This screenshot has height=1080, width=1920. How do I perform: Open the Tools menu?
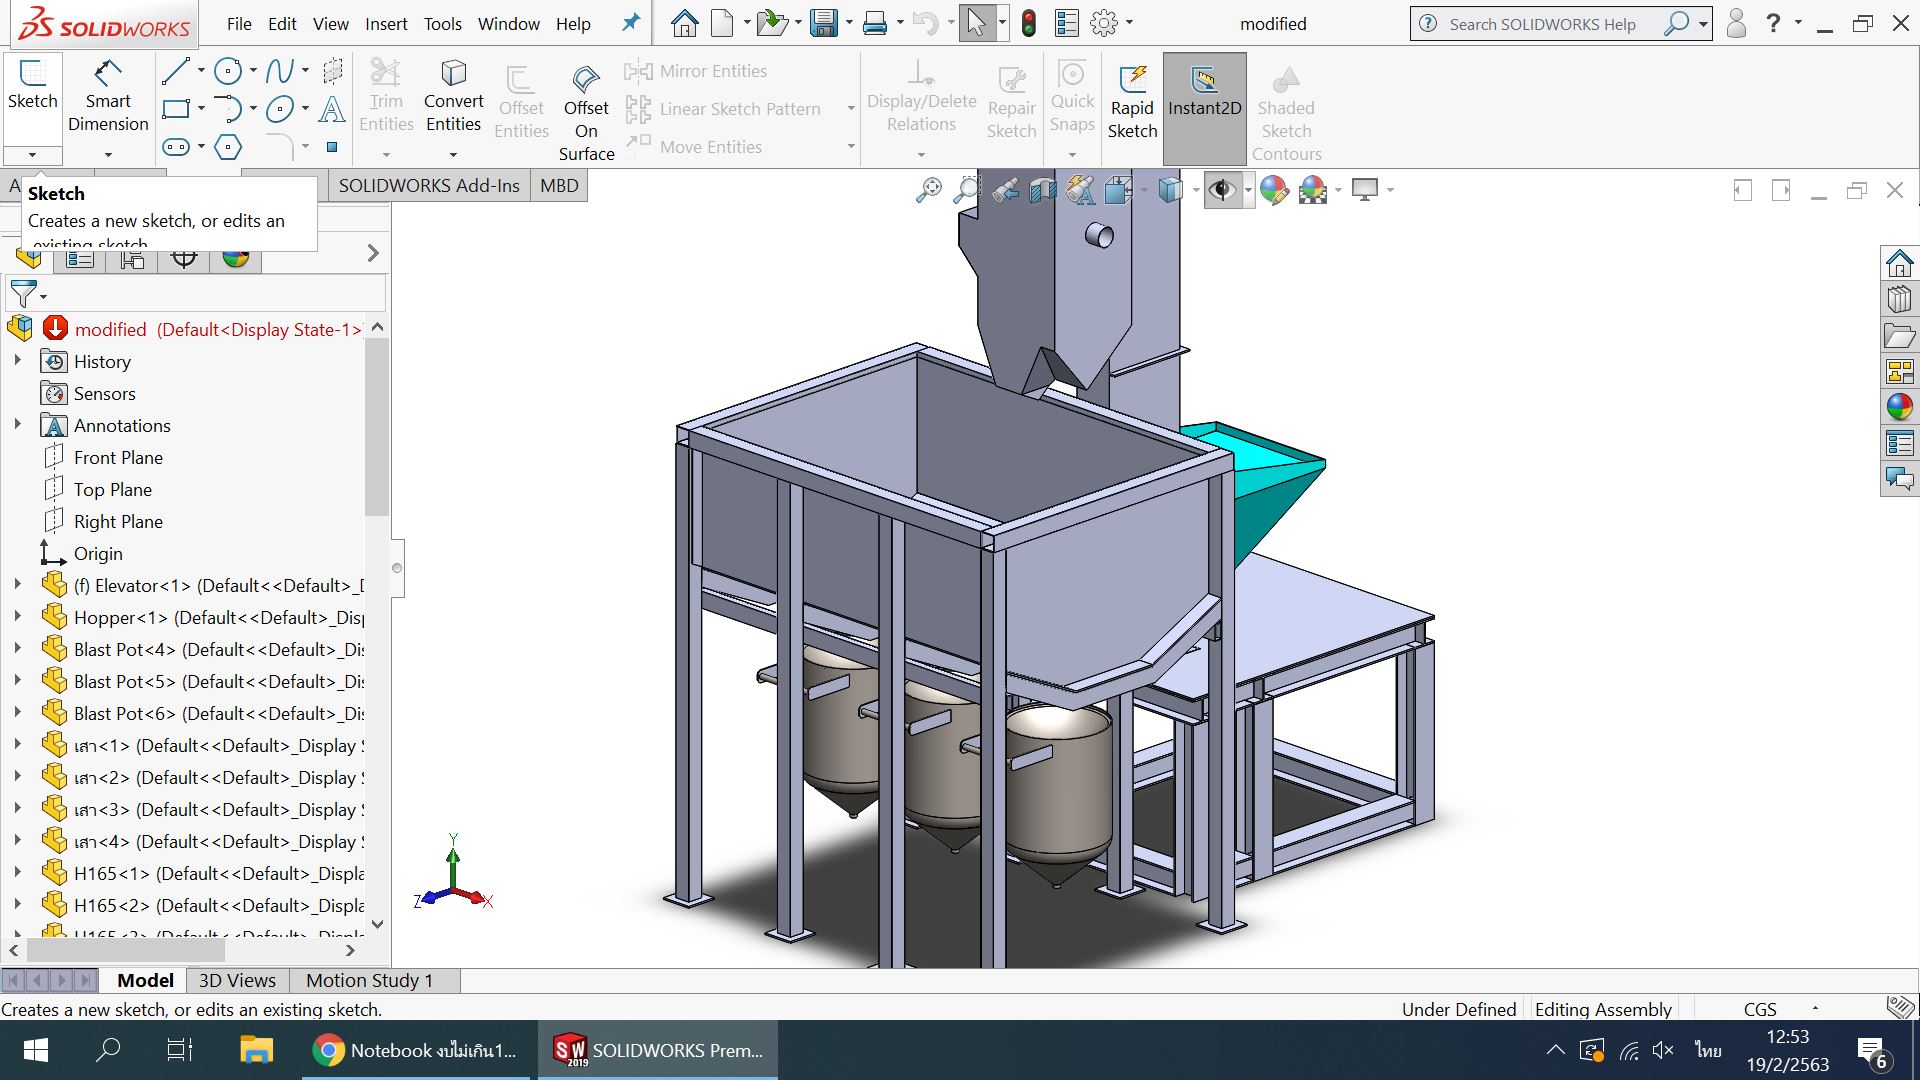pos(442,23)
